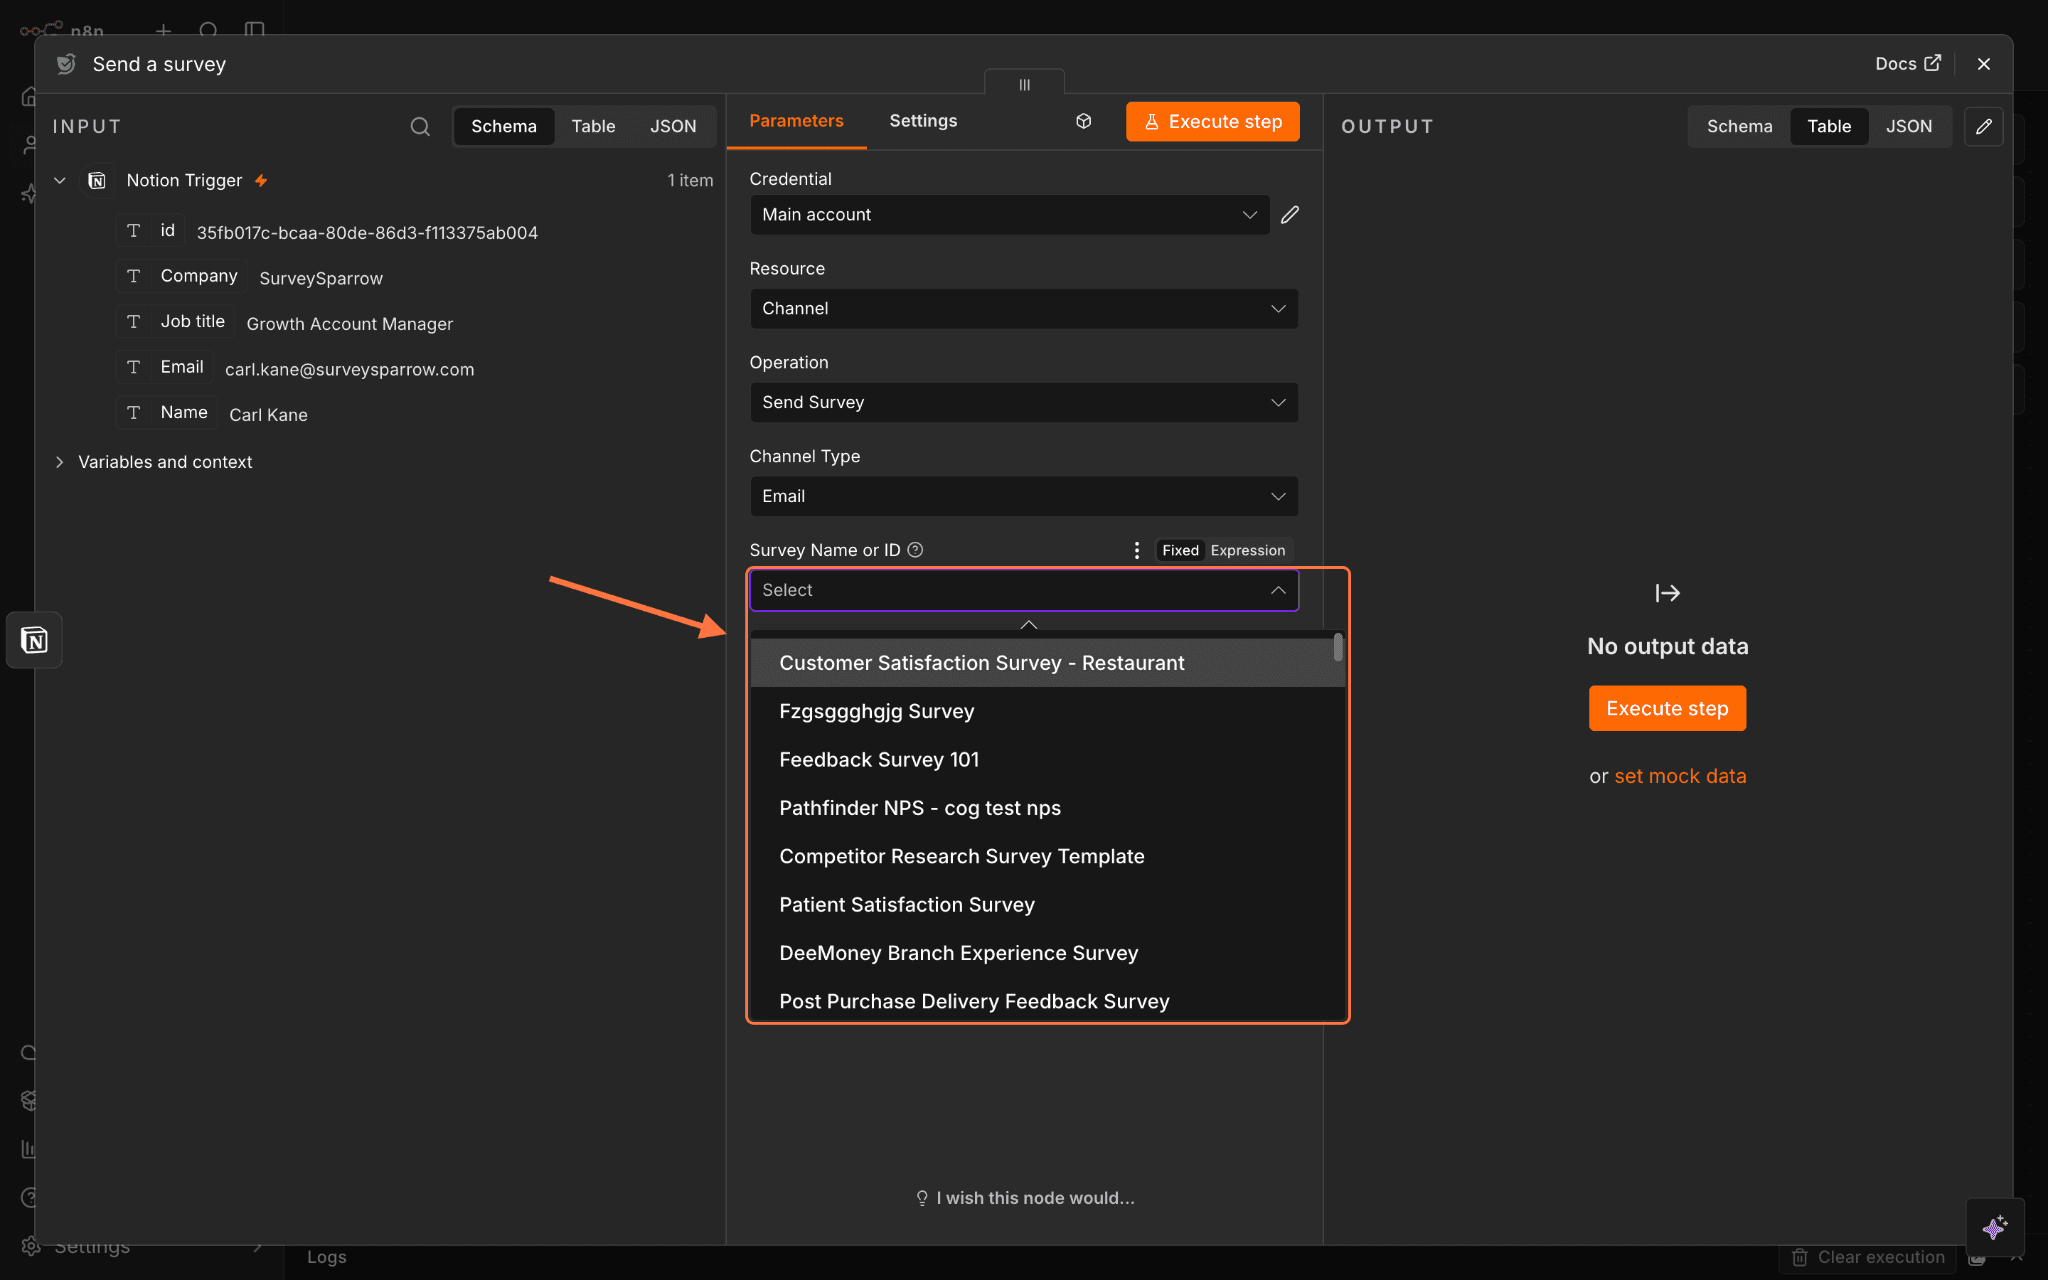
Task: Click the I wish this node would link
Action: (x=1025, y=1198)
